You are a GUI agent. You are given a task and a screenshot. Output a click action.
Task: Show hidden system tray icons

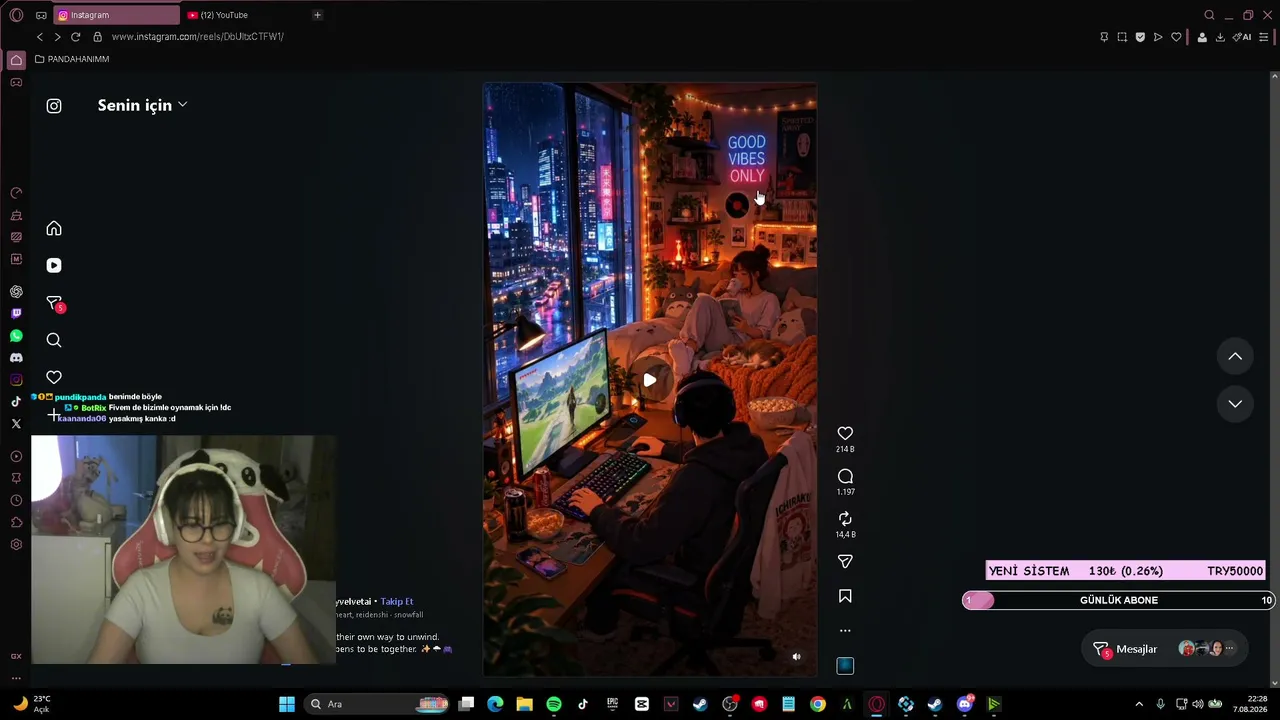pyautogui.click(x=1139, y=704)
